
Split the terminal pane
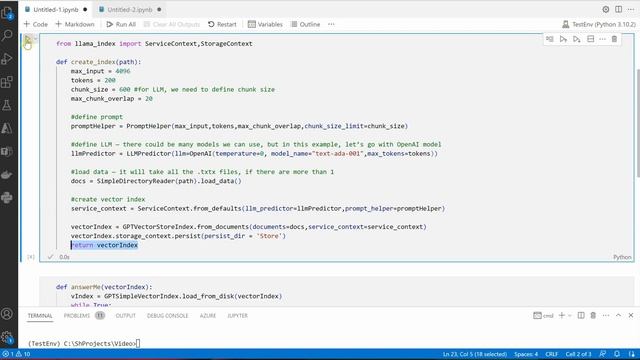[x=581, y=315]
